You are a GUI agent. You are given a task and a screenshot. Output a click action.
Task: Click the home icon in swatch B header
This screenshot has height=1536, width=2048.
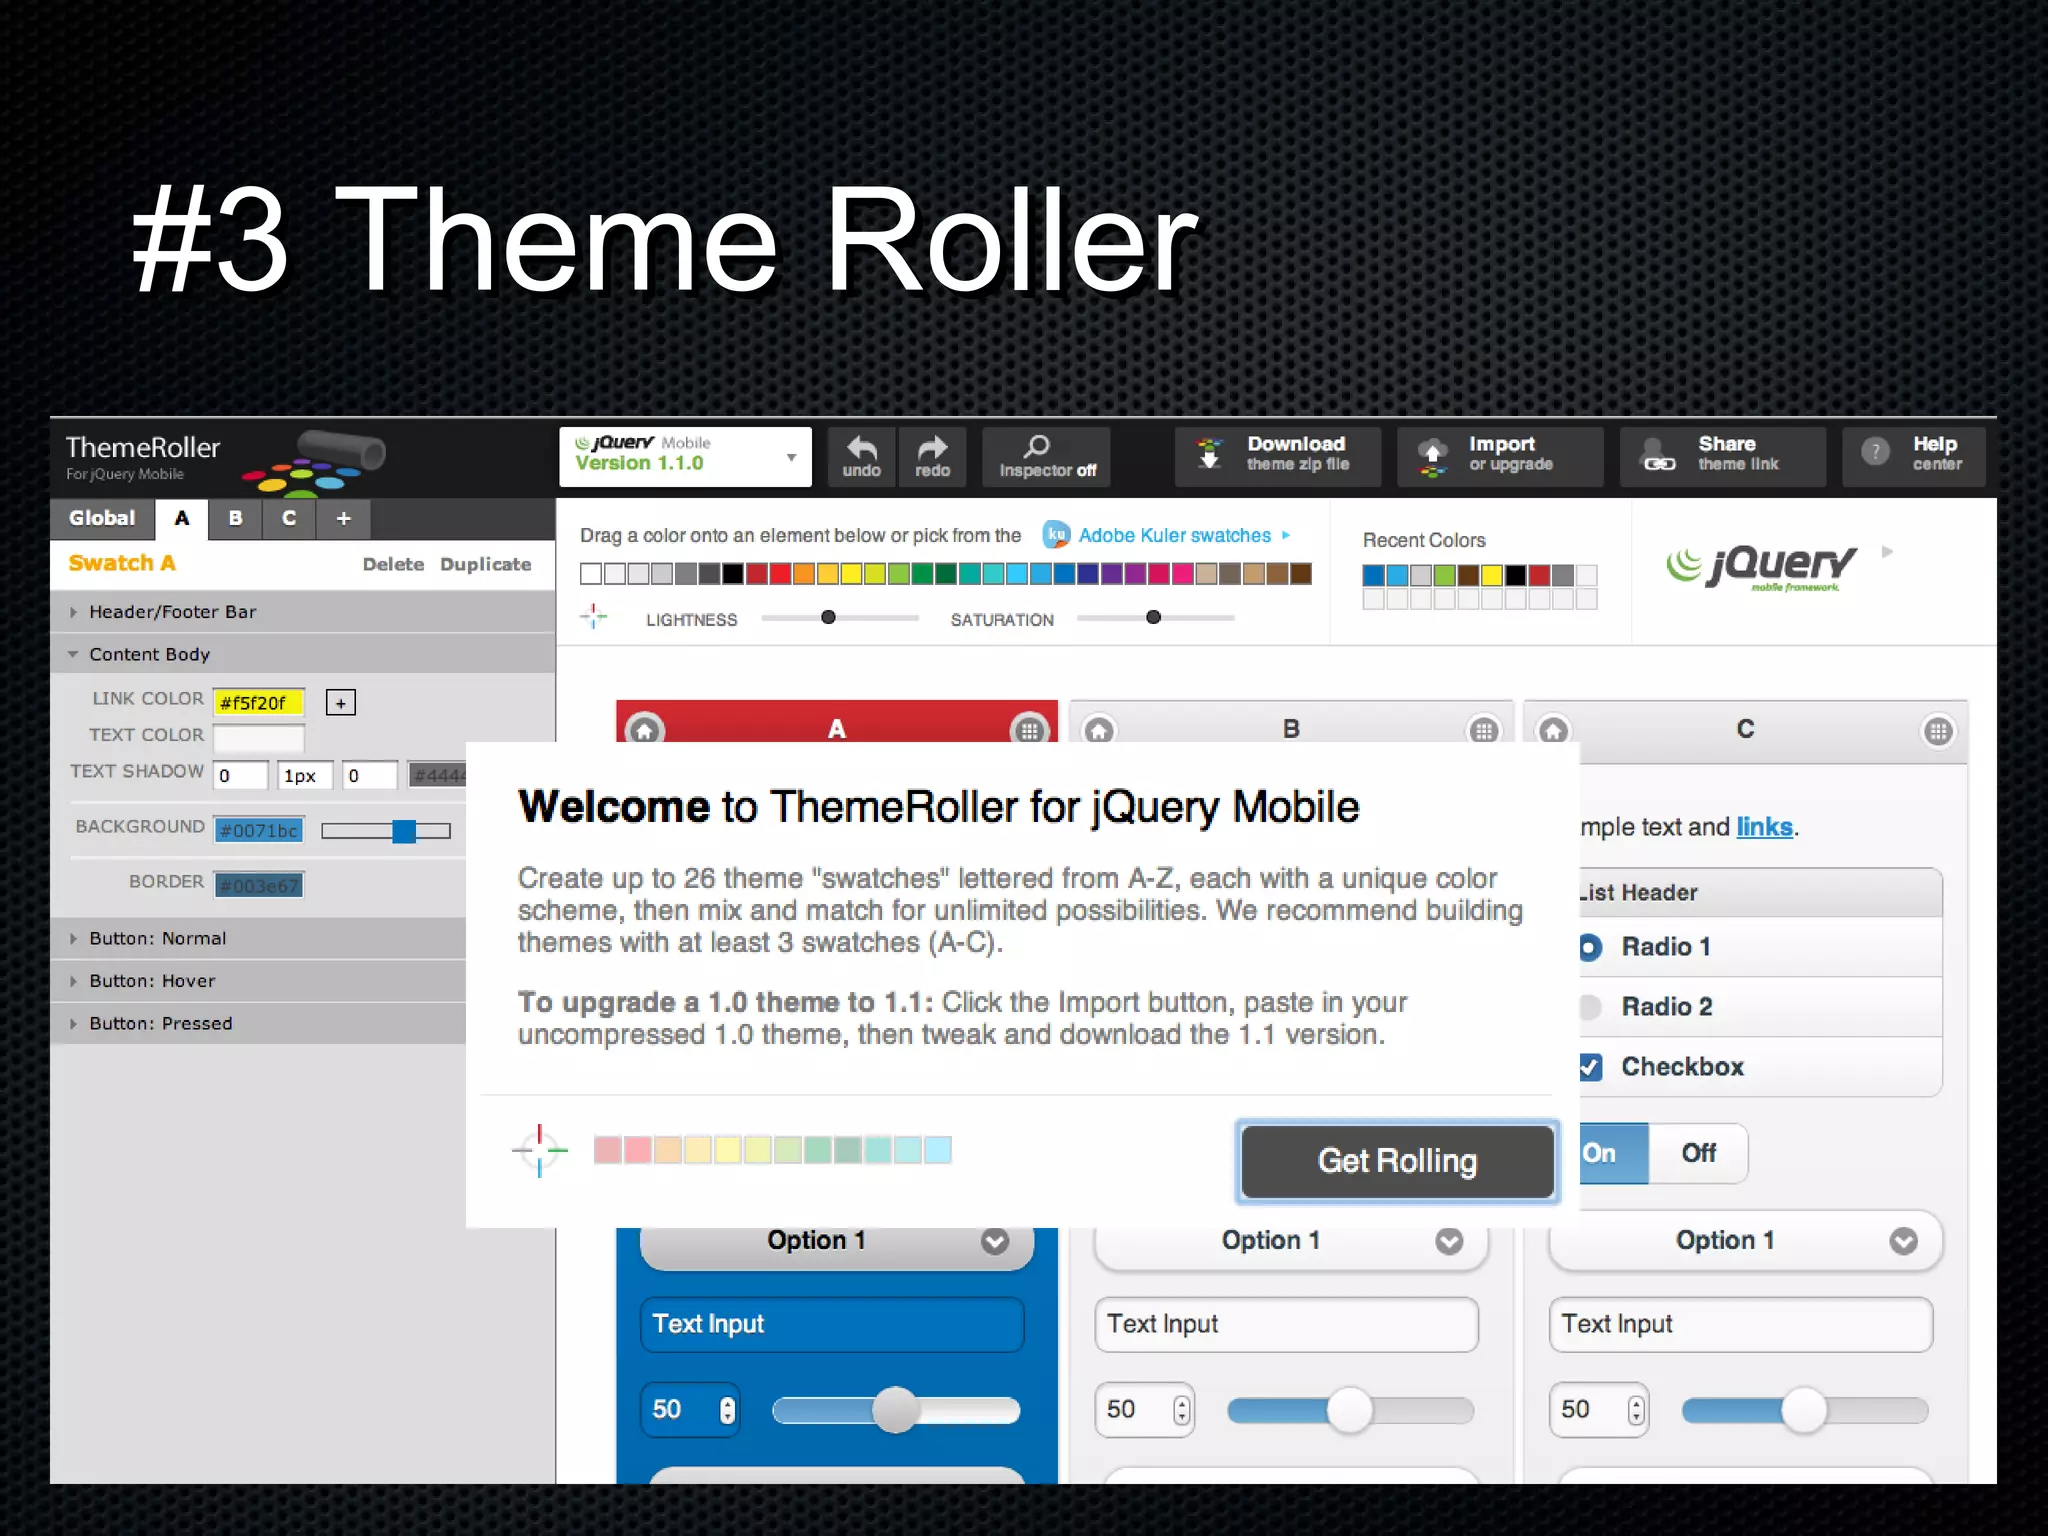click(1099, 730)
